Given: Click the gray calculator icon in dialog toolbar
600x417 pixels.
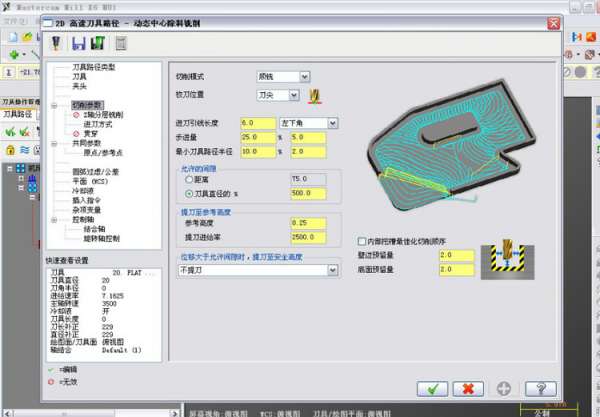Looking at the screenshot, I should pyautogui.click(x=121, y=43).
